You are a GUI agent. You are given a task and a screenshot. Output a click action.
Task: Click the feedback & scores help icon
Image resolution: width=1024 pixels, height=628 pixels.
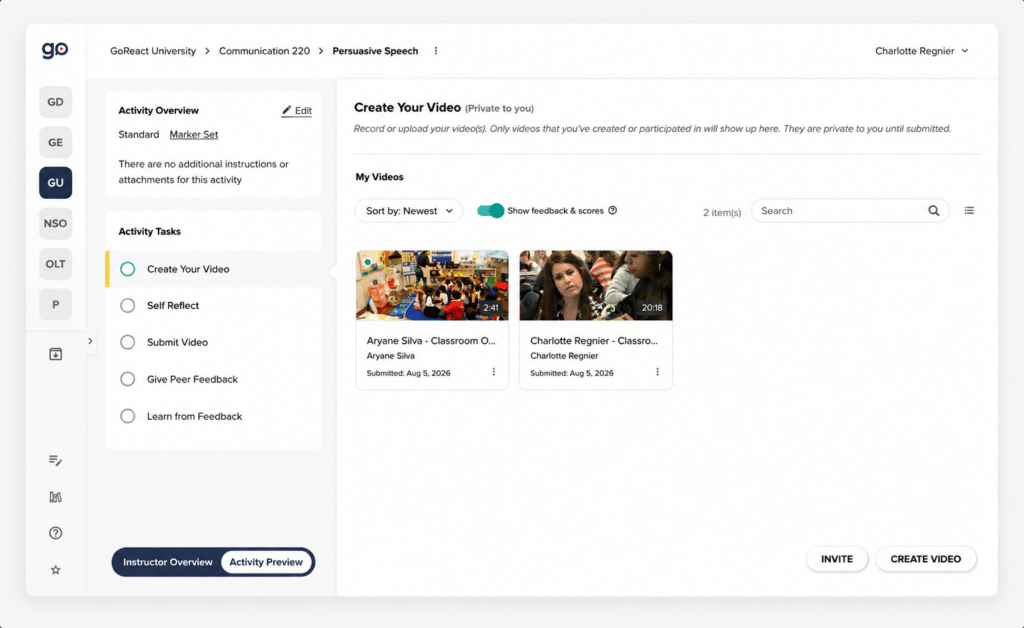click(613, 210)
